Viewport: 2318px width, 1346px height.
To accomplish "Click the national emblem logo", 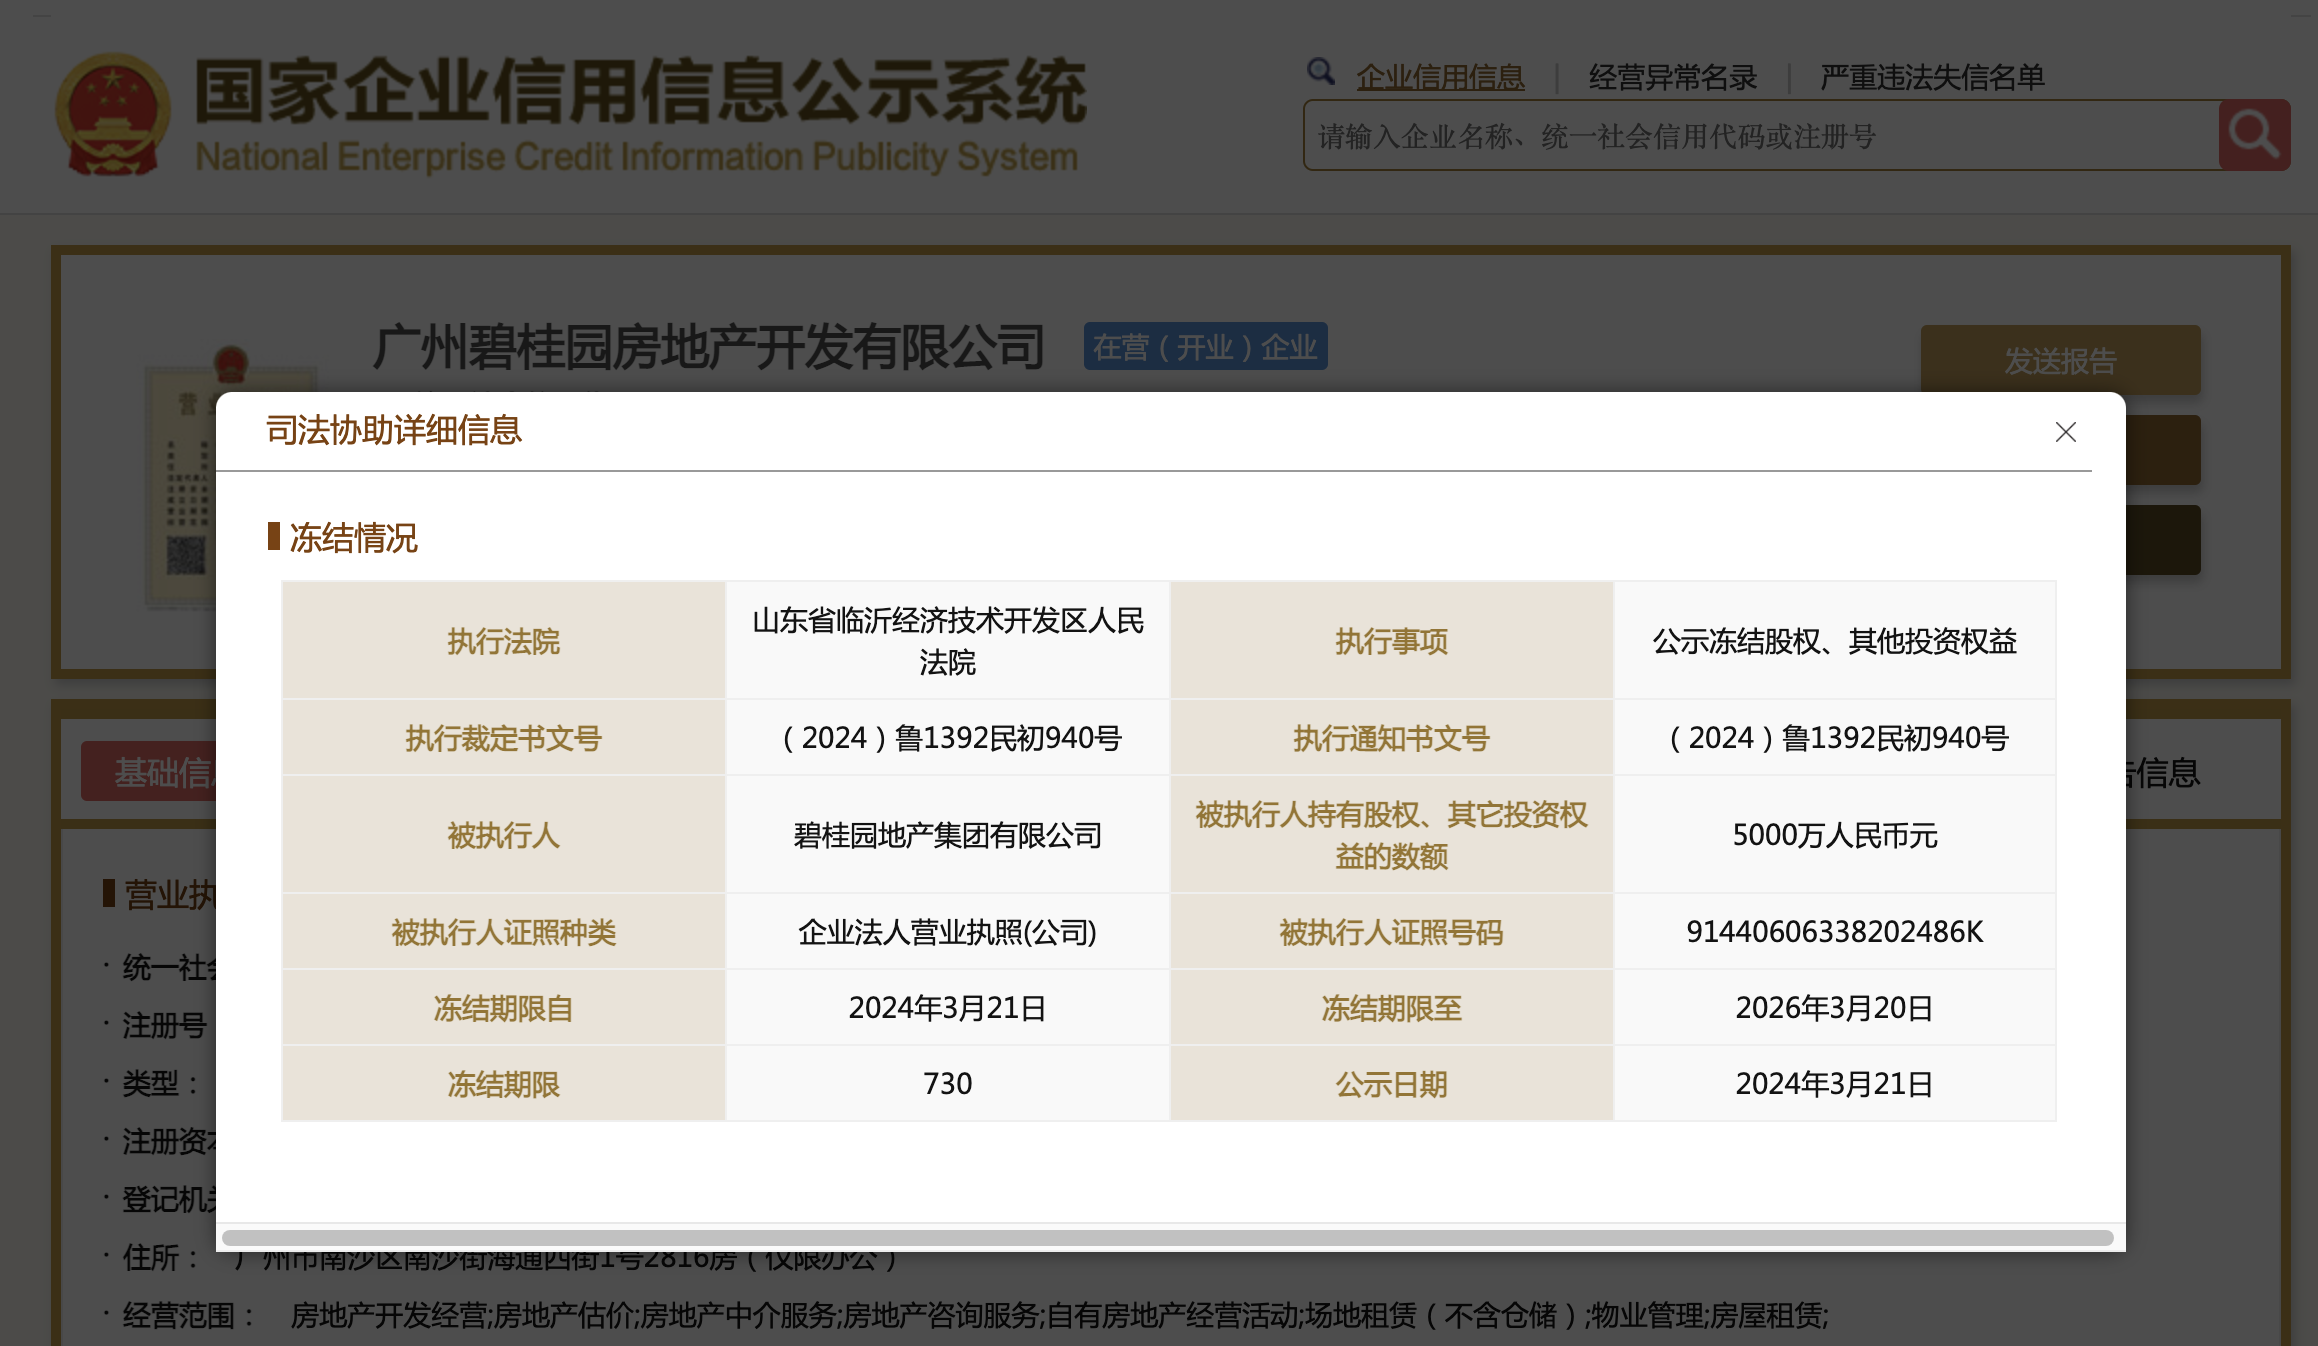I will [x=113, y=115].
